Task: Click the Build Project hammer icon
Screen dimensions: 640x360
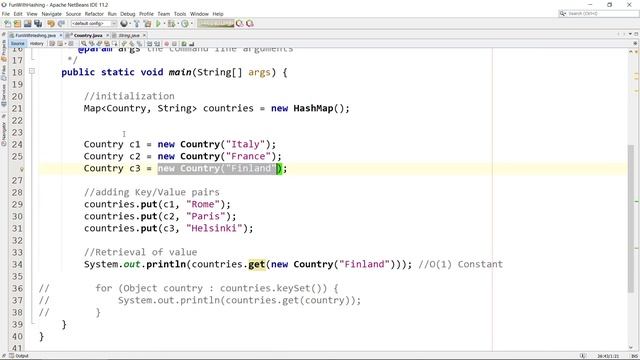Action: 137,24
